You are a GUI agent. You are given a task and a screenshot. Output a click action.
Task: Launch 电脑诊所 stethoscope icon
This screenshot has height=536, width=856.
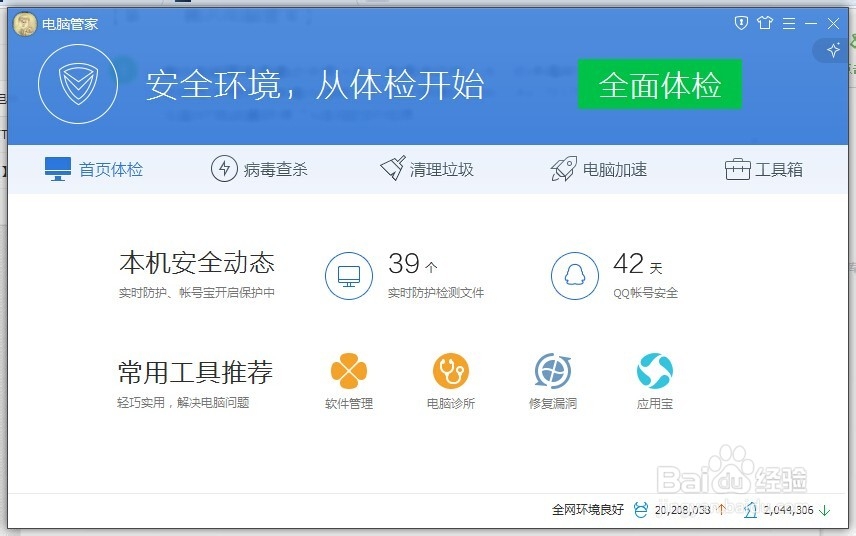pyautogui.click(x=451, y=371)
